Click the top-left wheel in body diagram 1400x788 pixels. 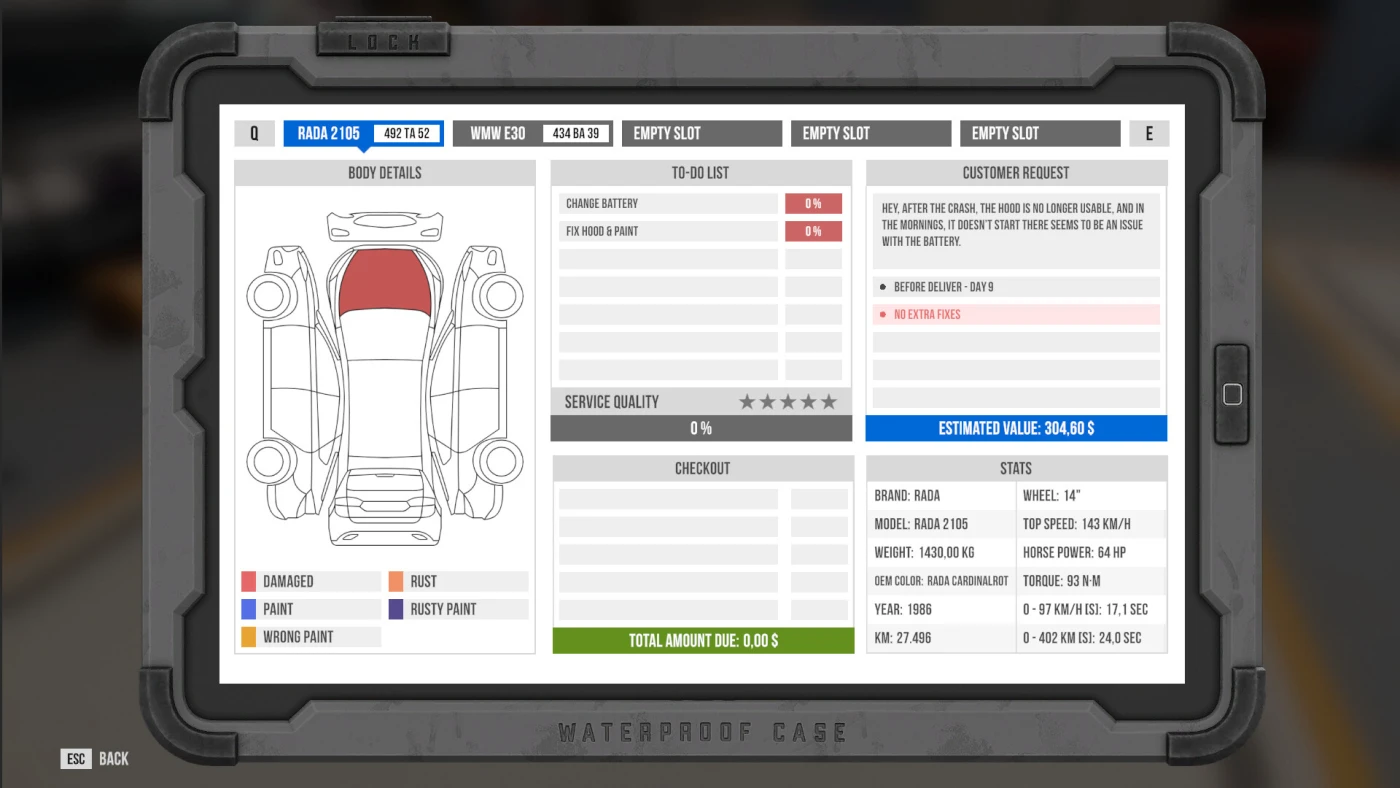pos(269,296)
